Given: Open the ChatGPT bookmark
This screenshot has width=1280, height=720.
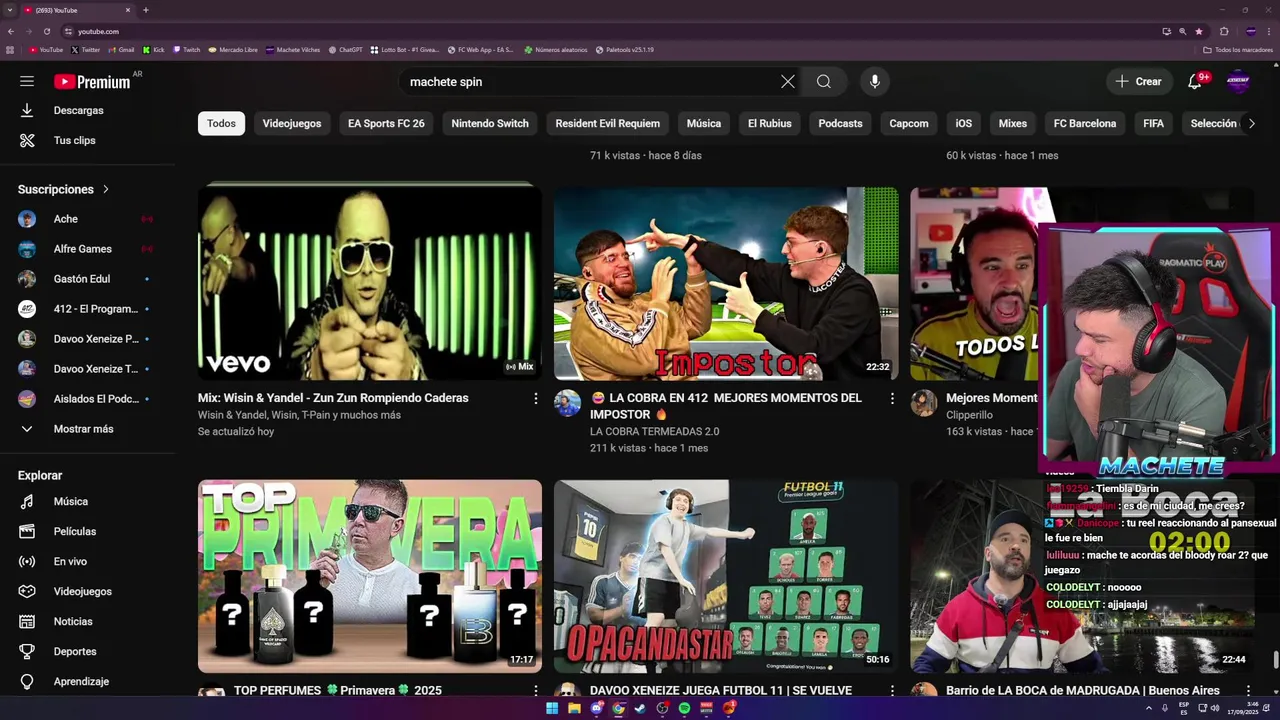Looking at the screenshot, I should tap(345, 49).
